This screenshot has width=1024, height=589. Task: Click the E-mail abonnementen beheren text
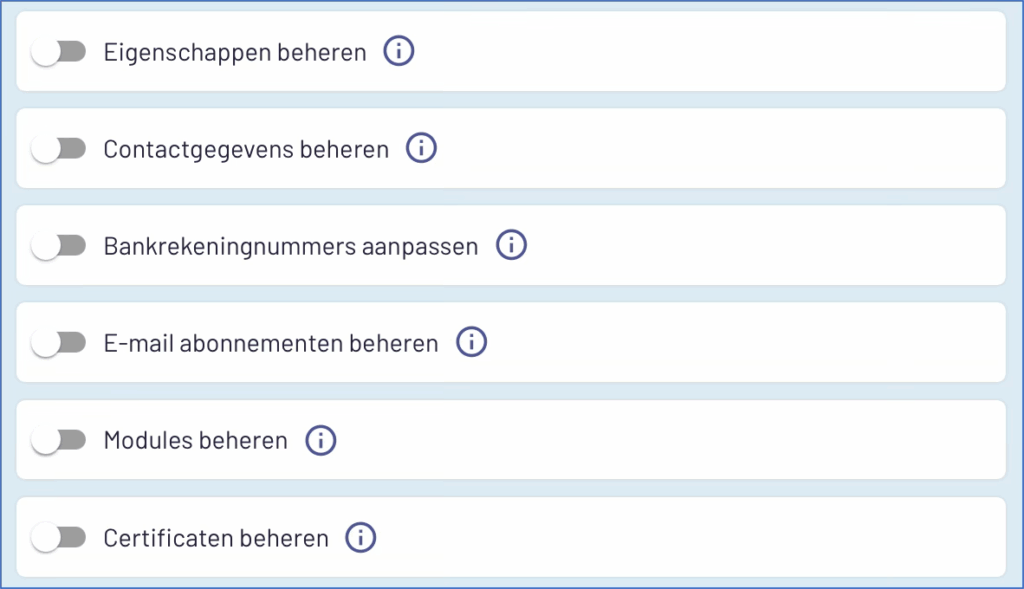(271, 344)
